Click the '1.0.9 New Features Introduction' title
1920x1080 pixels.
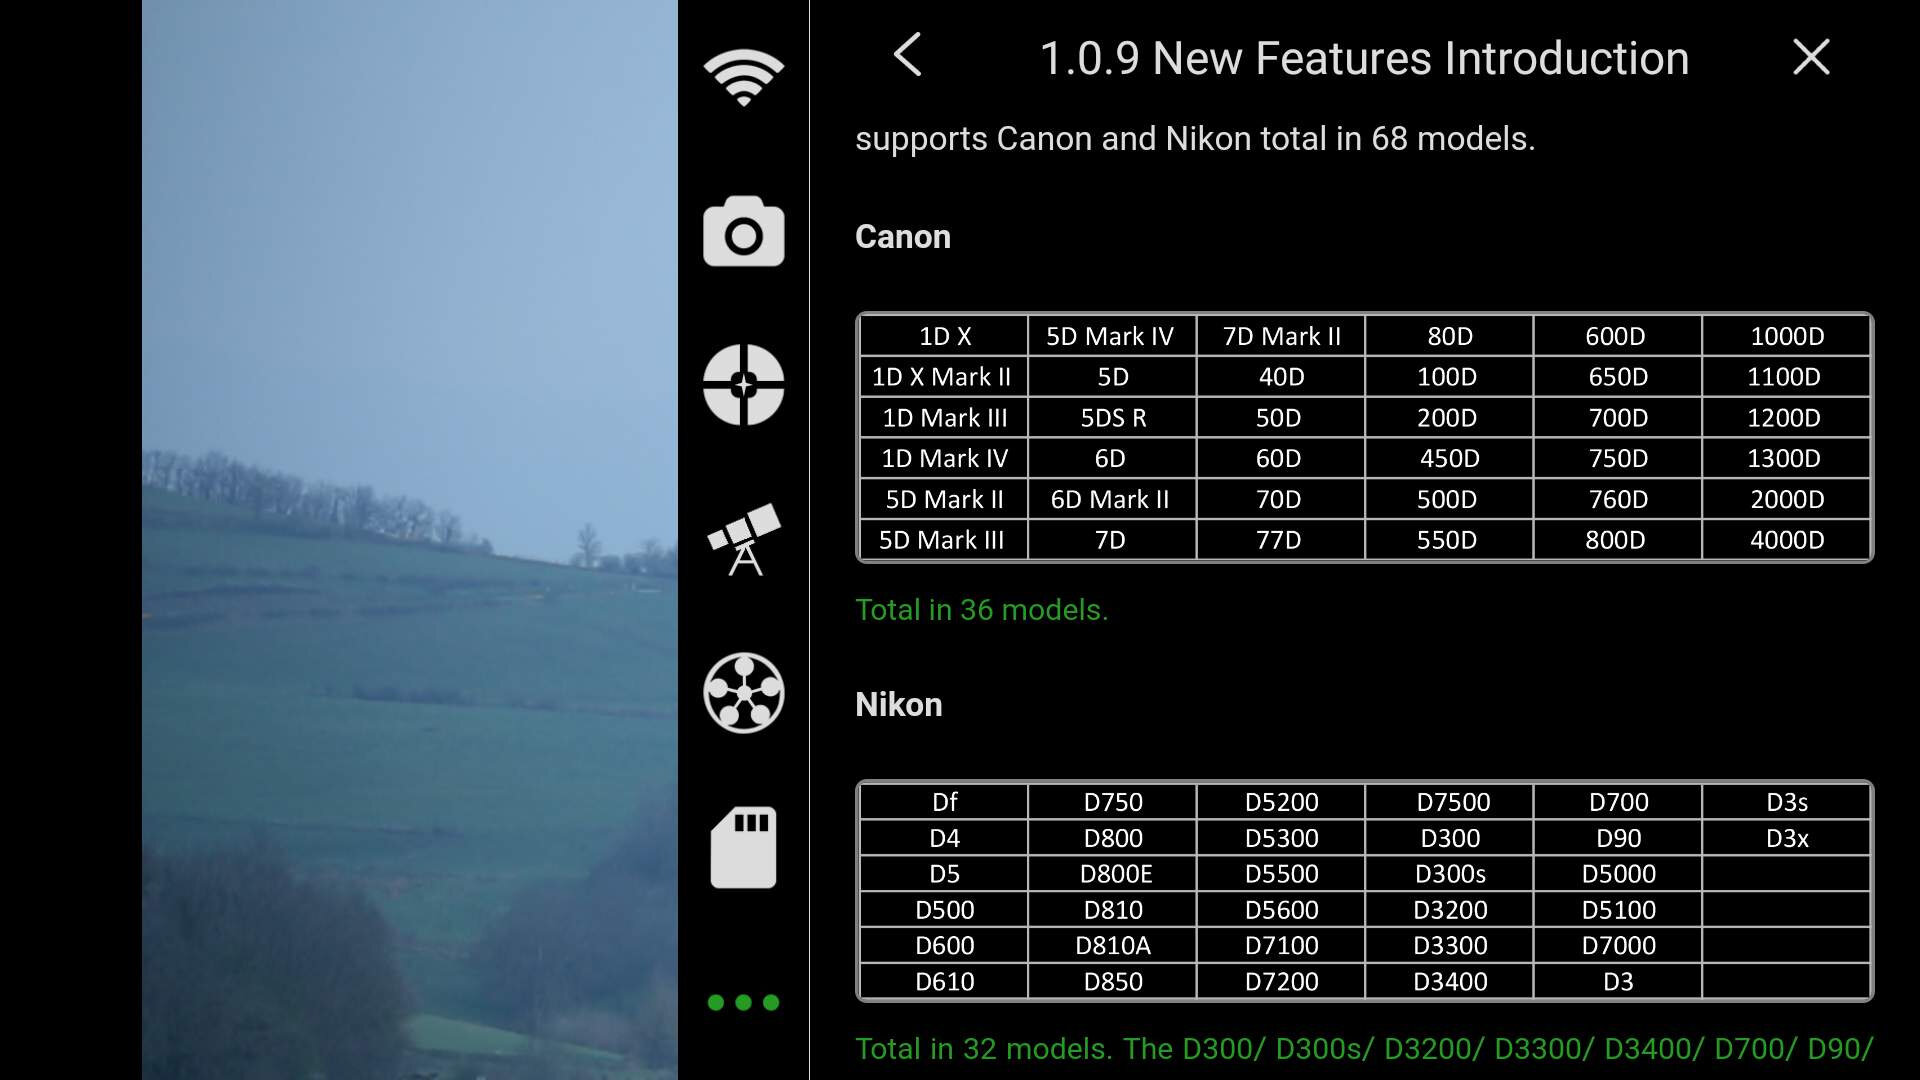tap(1364, 58)
